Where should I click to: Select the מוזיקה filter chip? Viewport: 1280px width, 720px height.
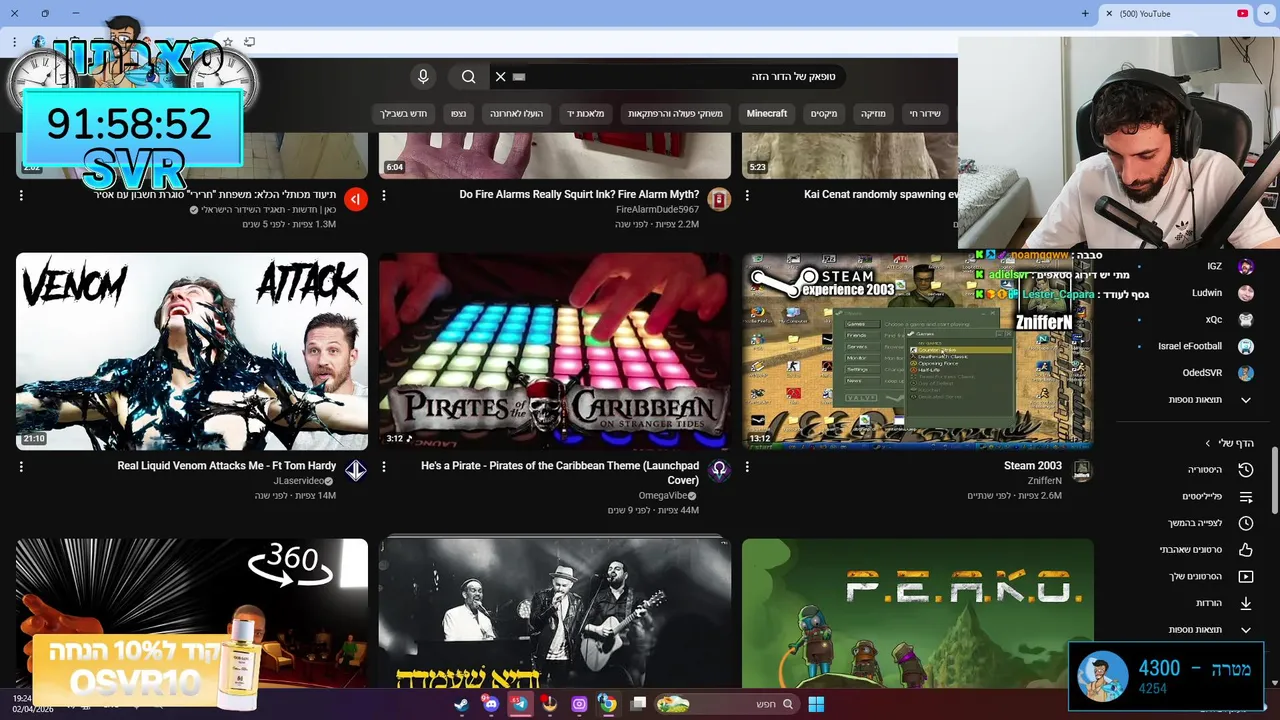click(x=873, y=114)
